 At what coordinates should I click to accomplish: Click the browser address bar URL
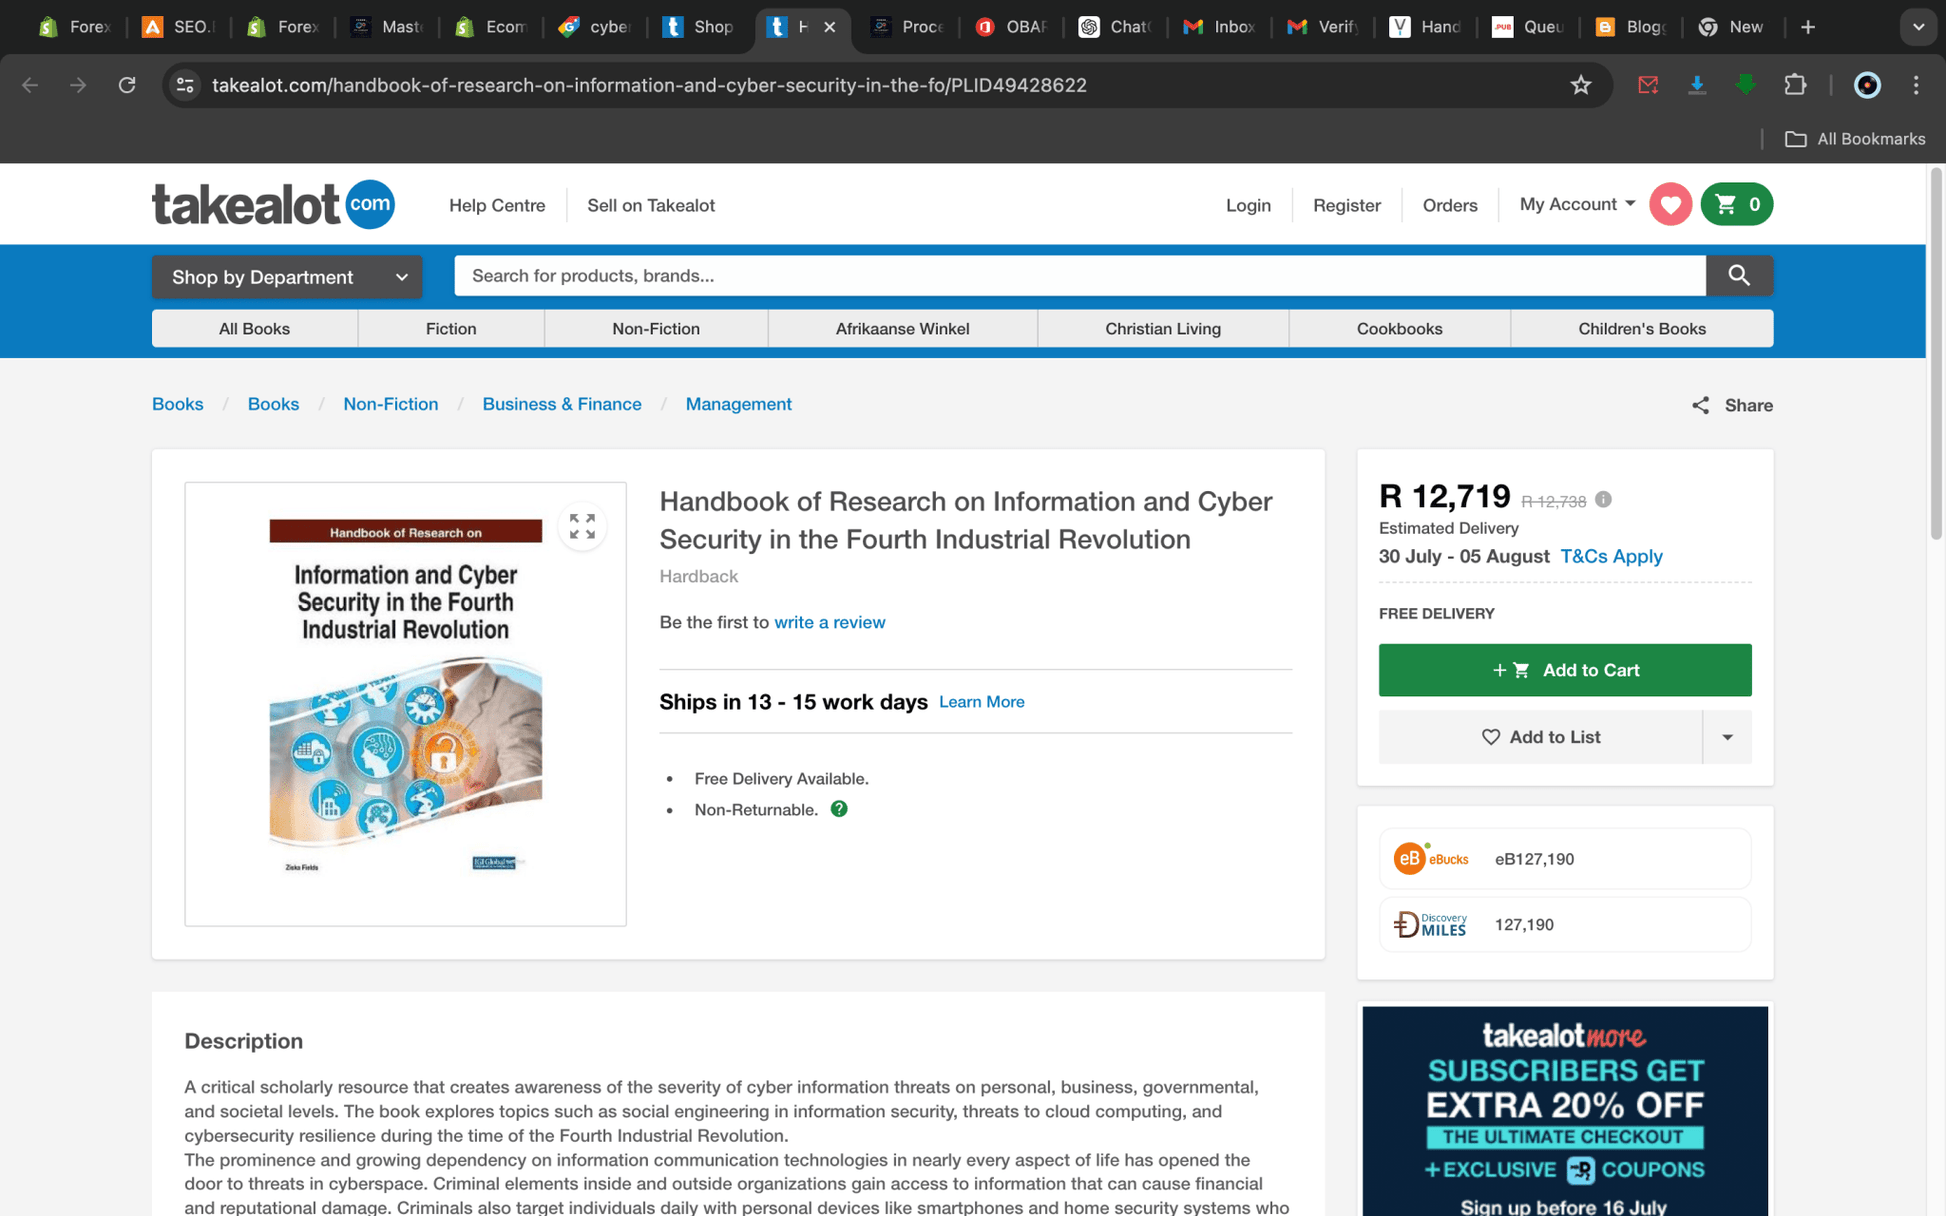(649, 85)
